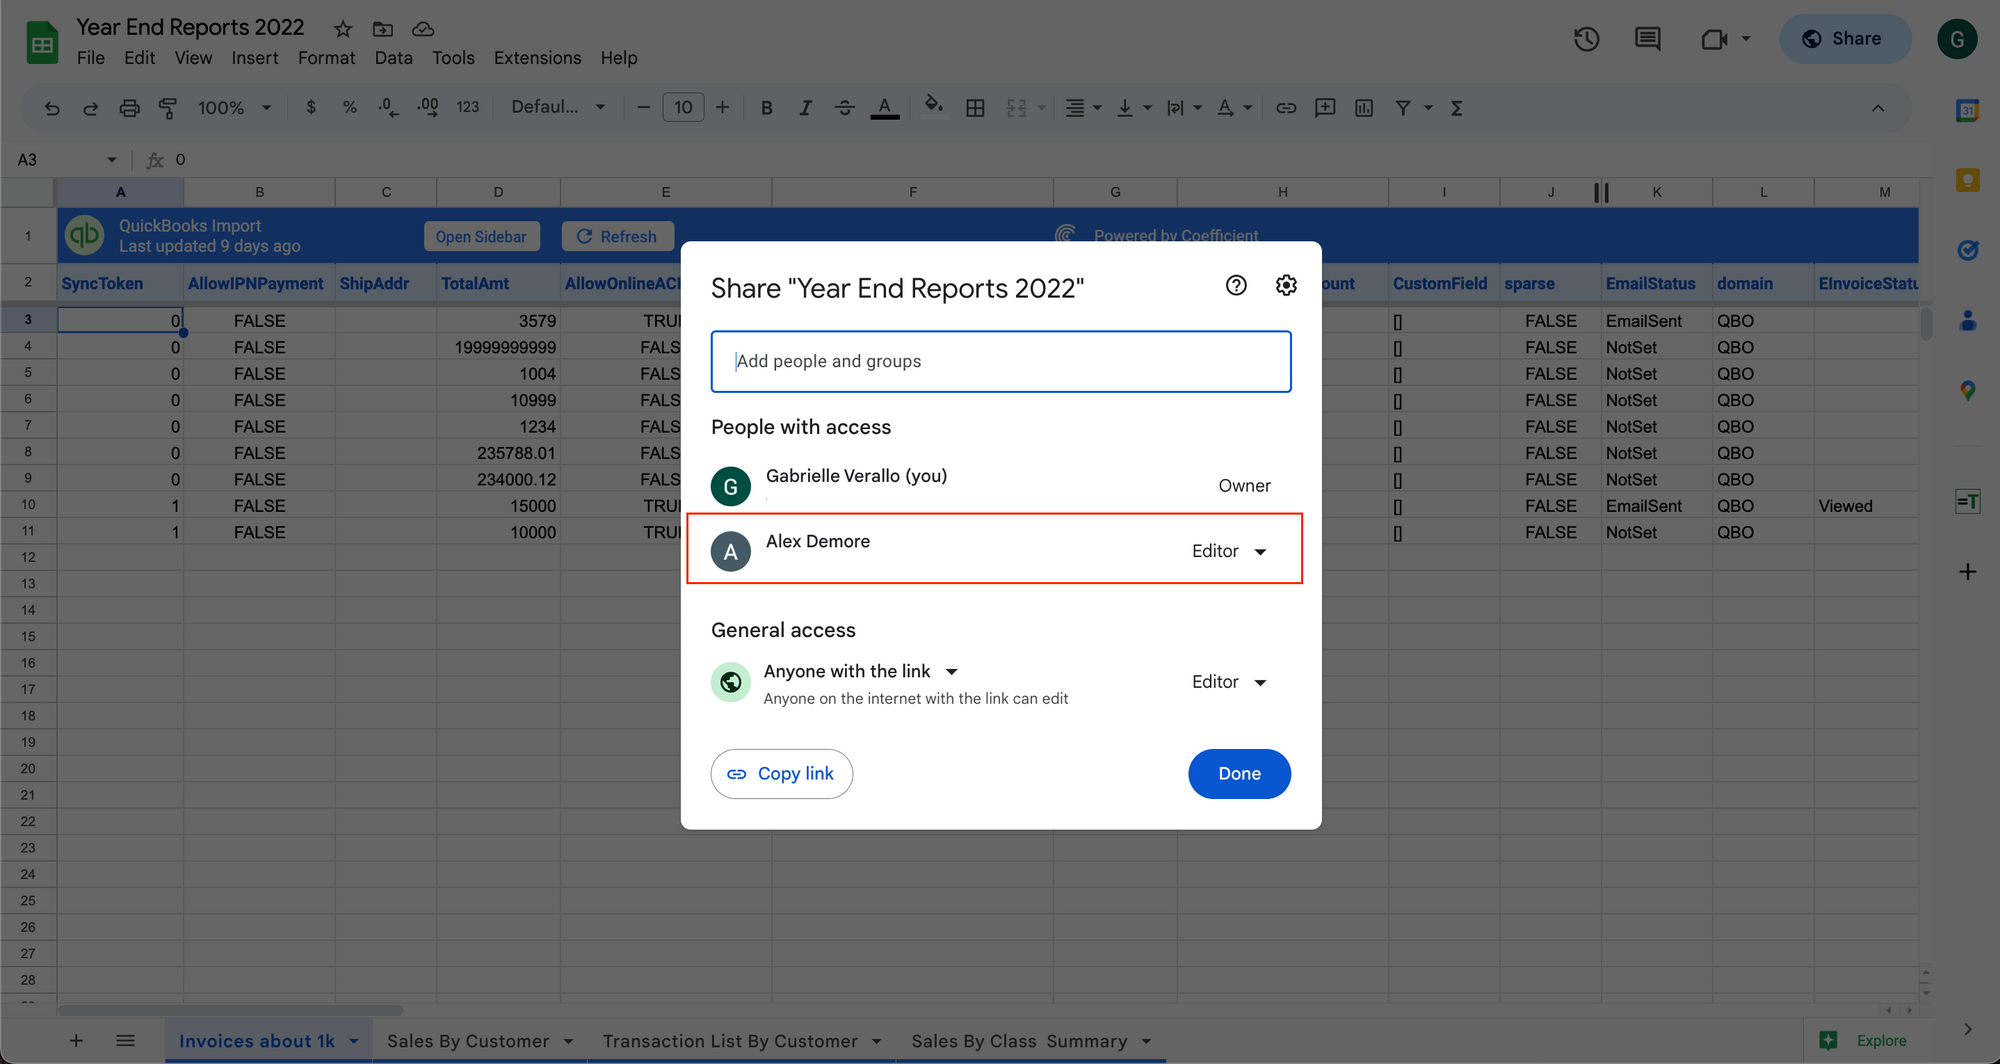The image size is (2000, 1064).
Task: Click the Done button
Action: 1239,774
